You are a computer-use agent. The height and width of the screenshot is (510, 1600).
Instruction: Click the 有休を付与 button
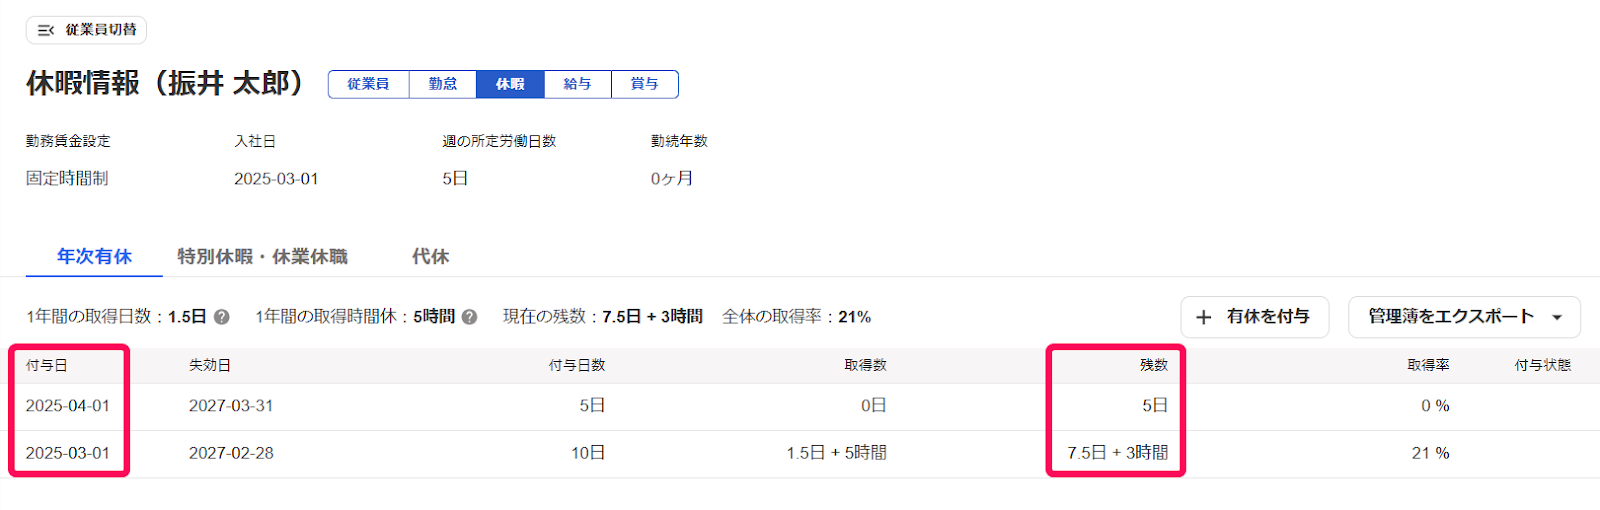[x=1255, y=317]
